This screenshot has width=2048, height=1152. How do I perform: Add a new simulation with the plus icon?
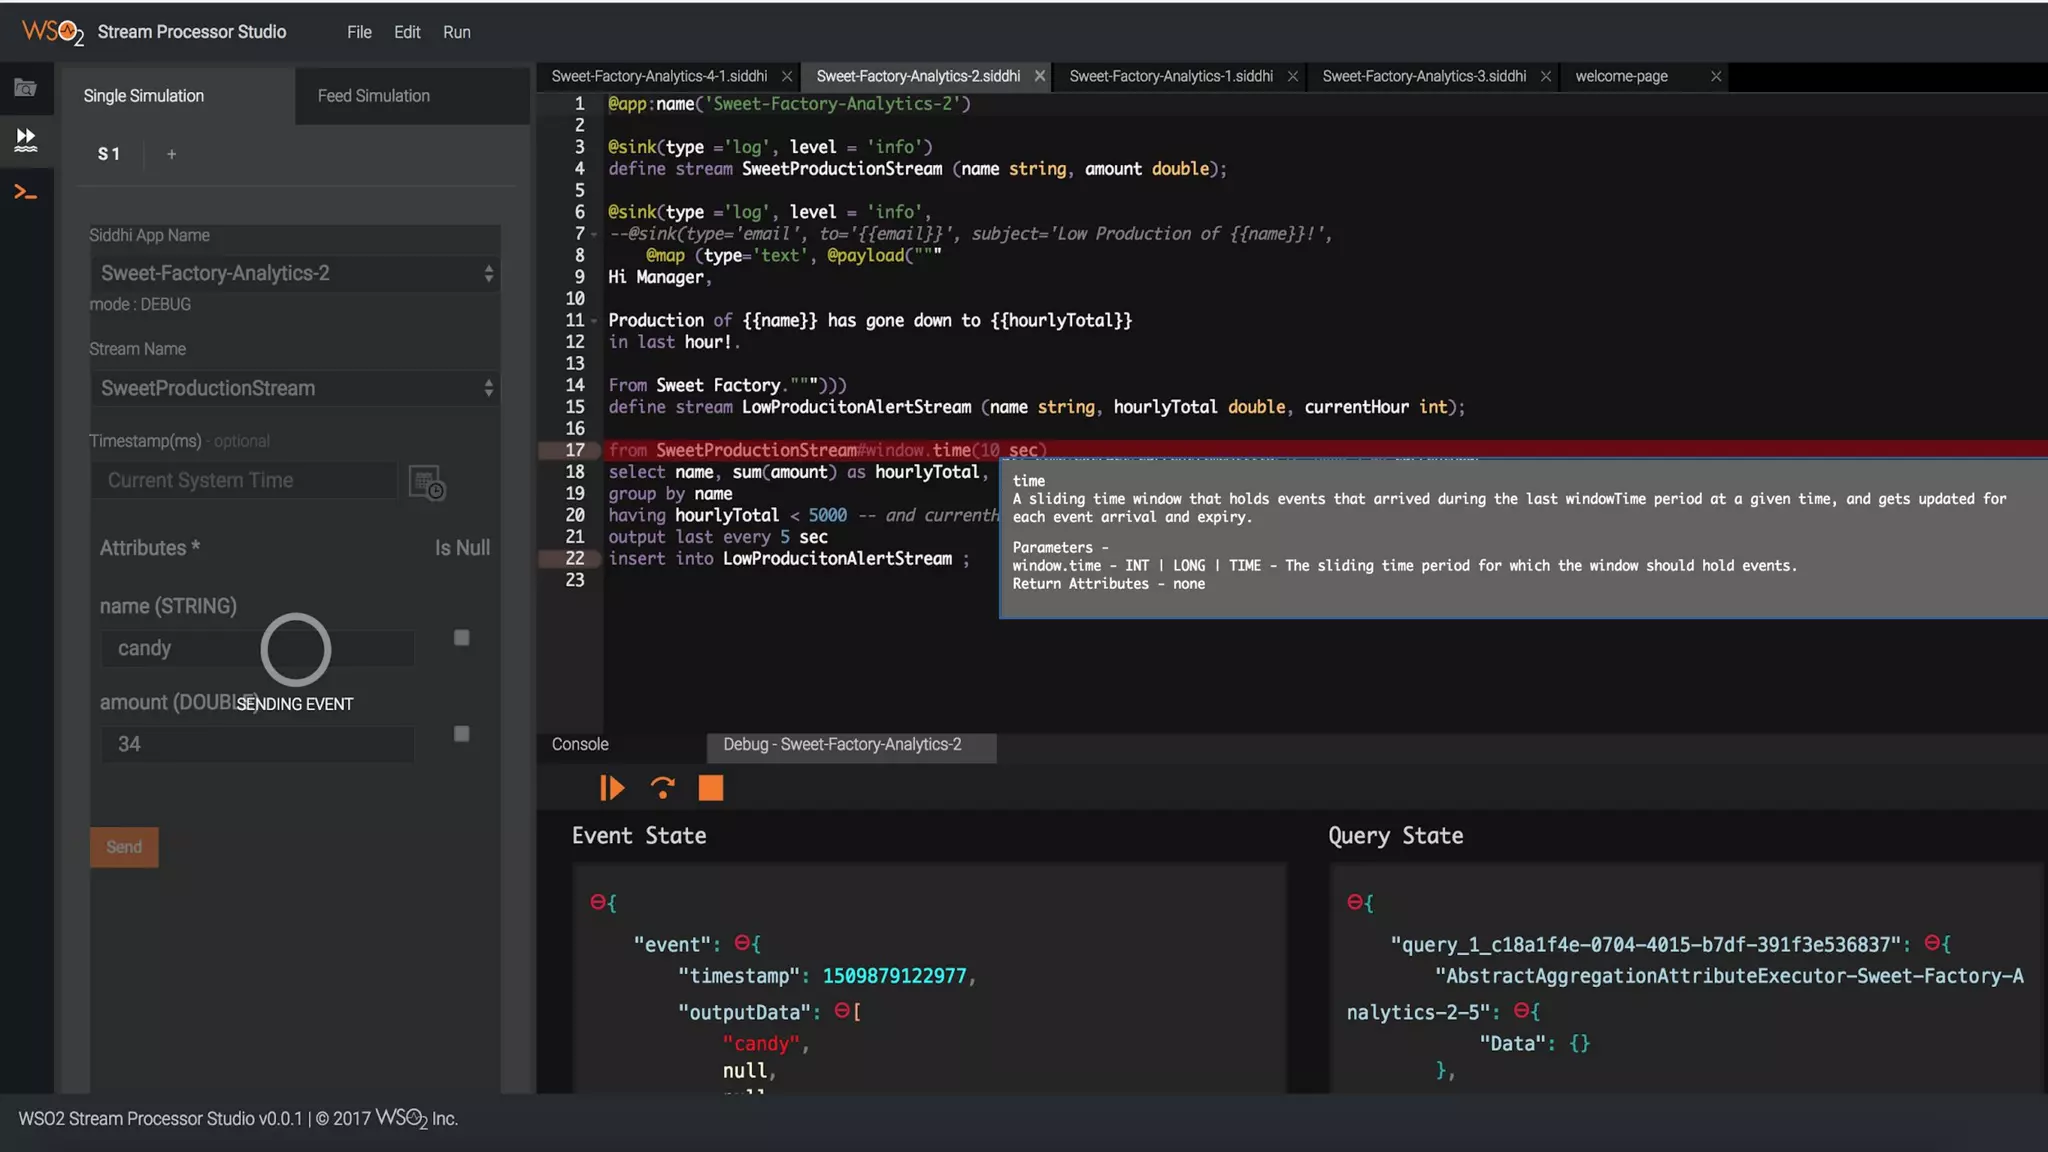pyautogui.click(x=171, y=154)
